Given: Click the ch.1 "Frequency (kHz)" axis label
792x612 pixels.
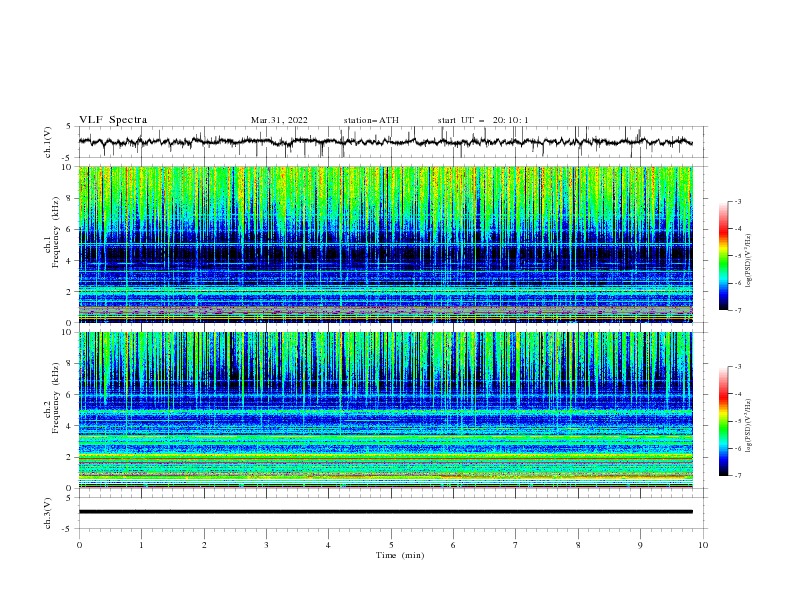Looking at the screenshot, I should [57, 230].
